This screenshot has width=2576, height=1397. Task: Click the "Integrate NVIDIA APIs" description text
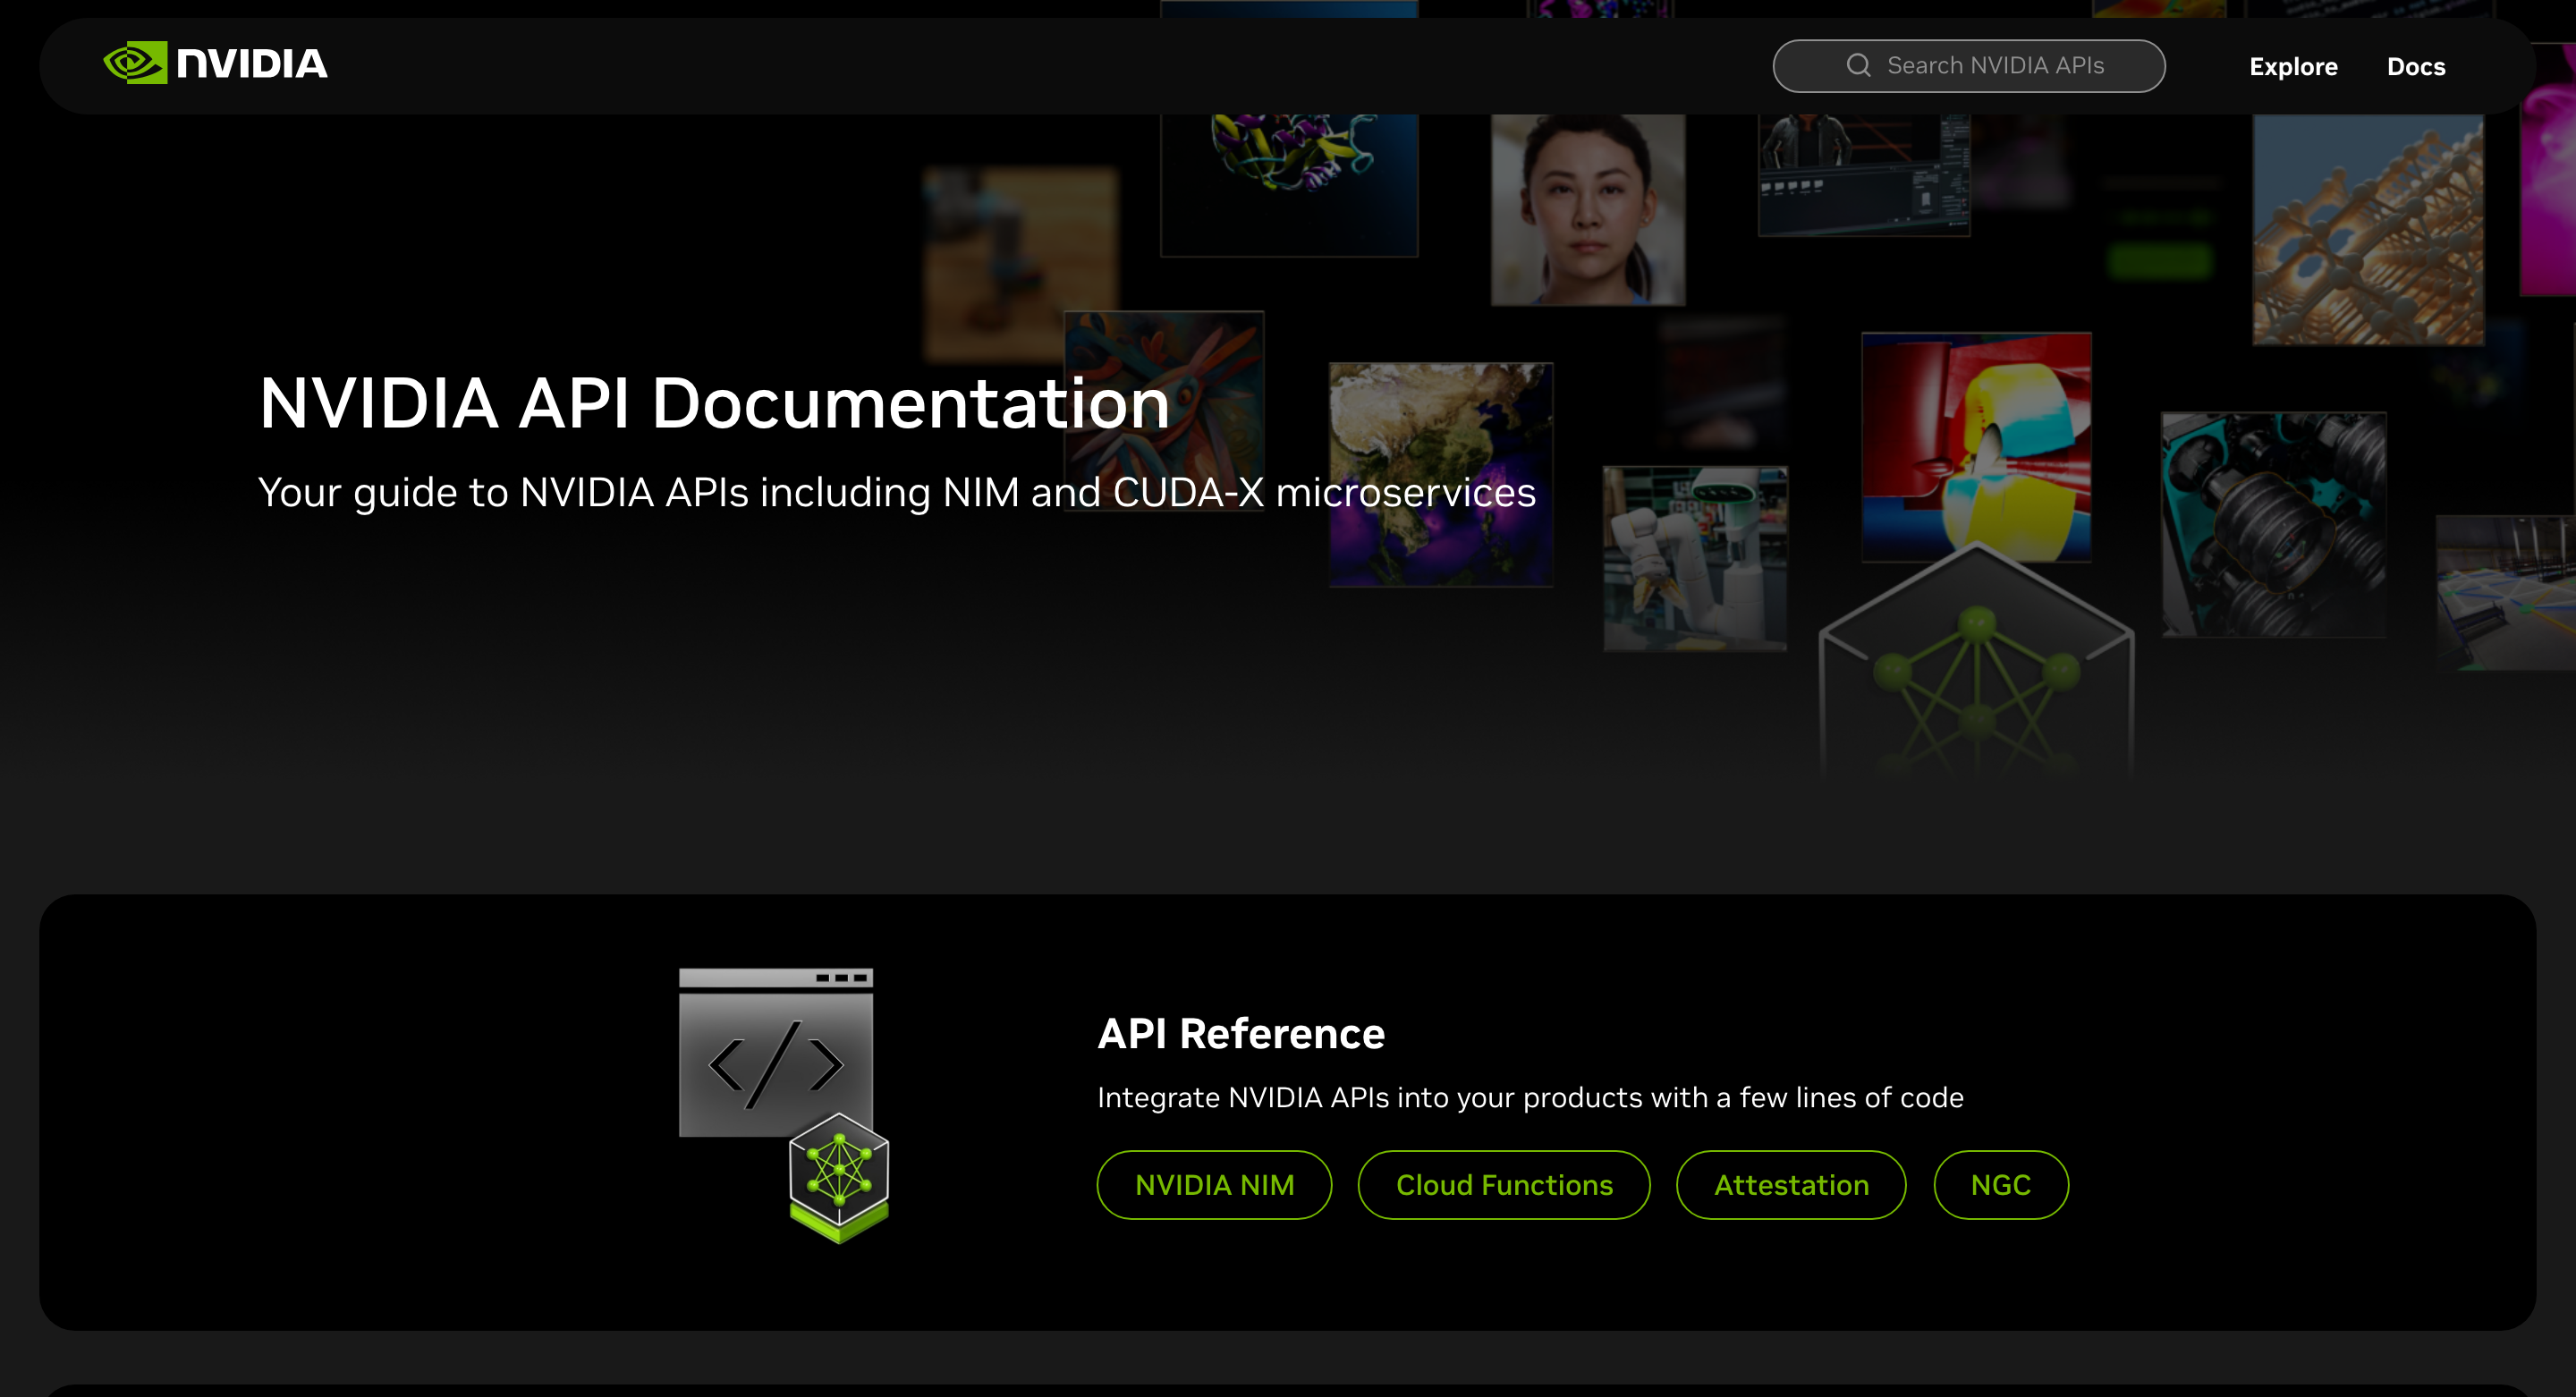(x=1530, y=1098)
